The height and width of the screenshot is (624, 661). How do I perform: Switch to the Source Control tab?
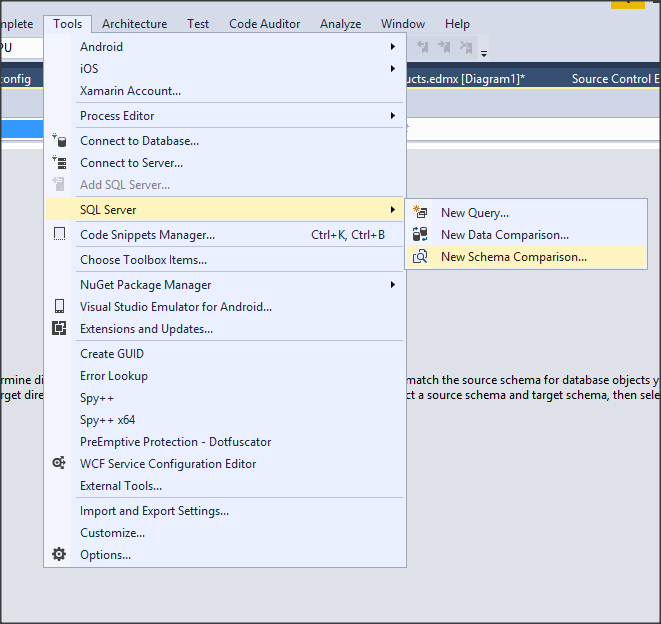click(x=615, y=79)
